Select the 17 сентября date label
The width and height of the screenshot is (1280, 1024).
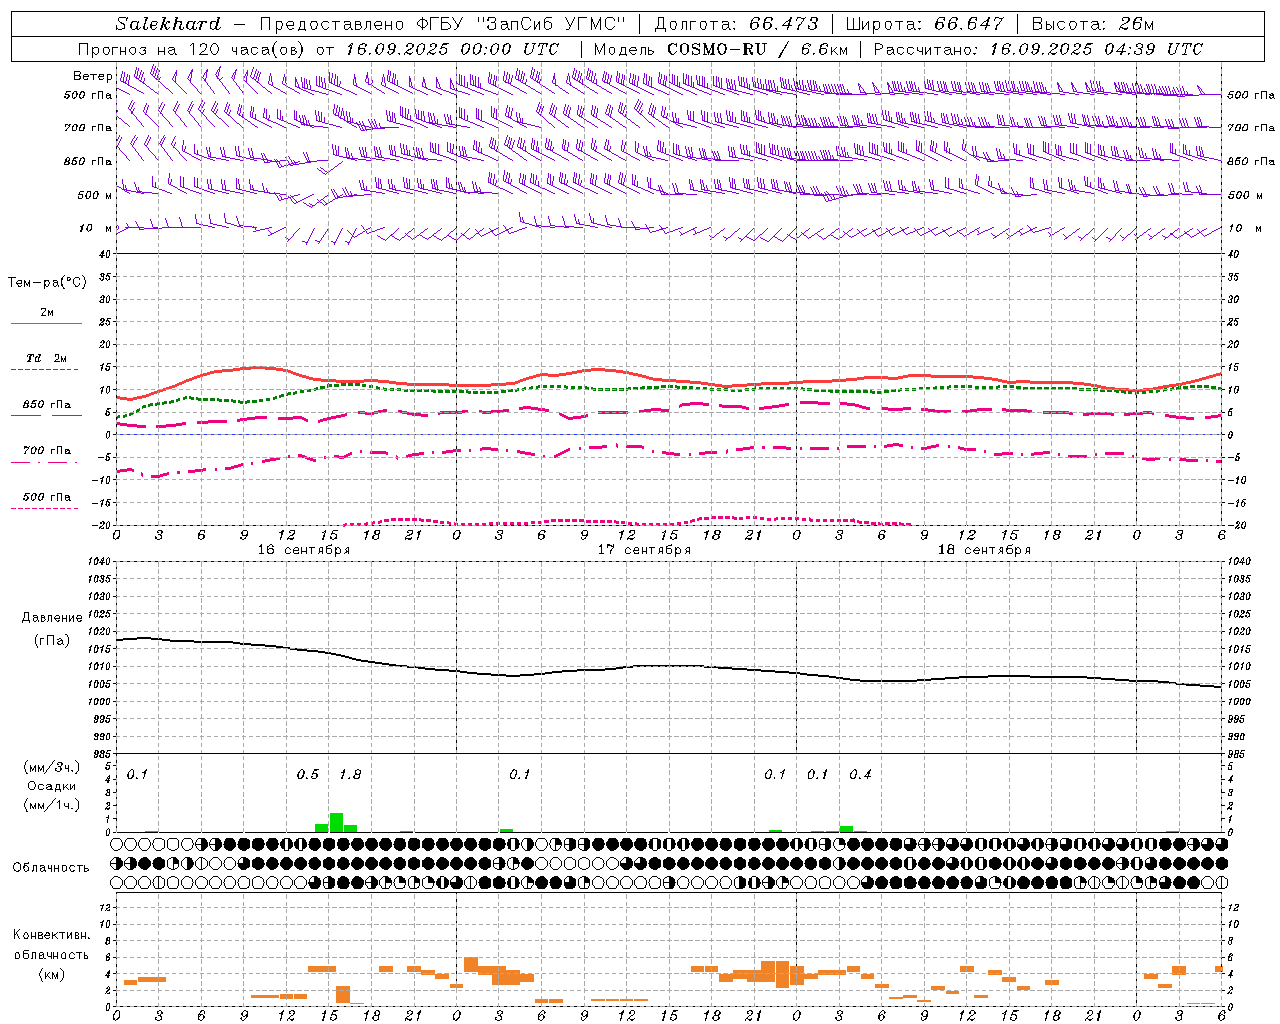pos(644,550)
